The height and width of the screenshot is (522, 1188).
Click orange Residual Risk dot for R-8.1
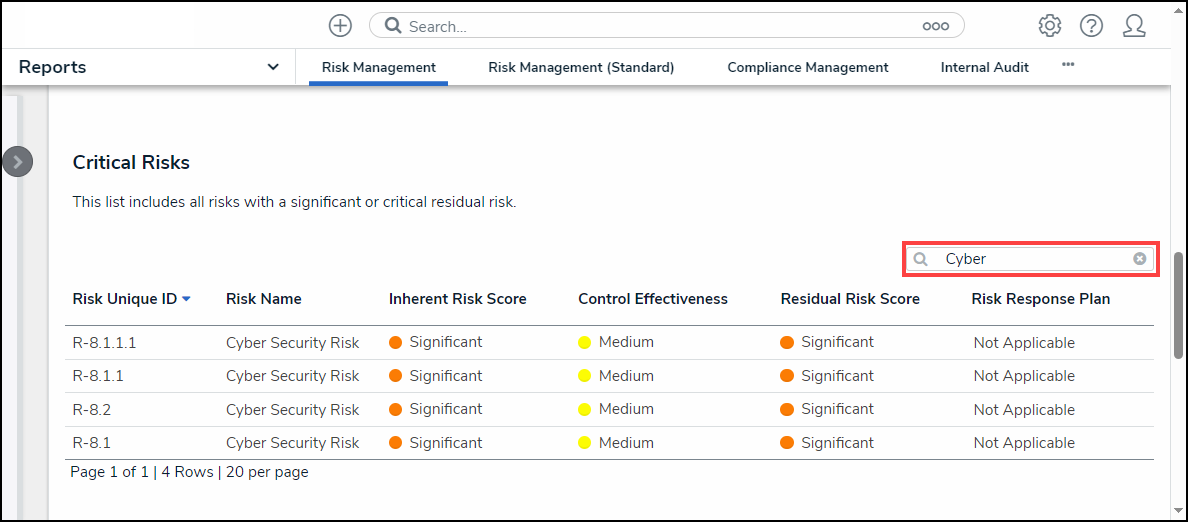(787, 443)
